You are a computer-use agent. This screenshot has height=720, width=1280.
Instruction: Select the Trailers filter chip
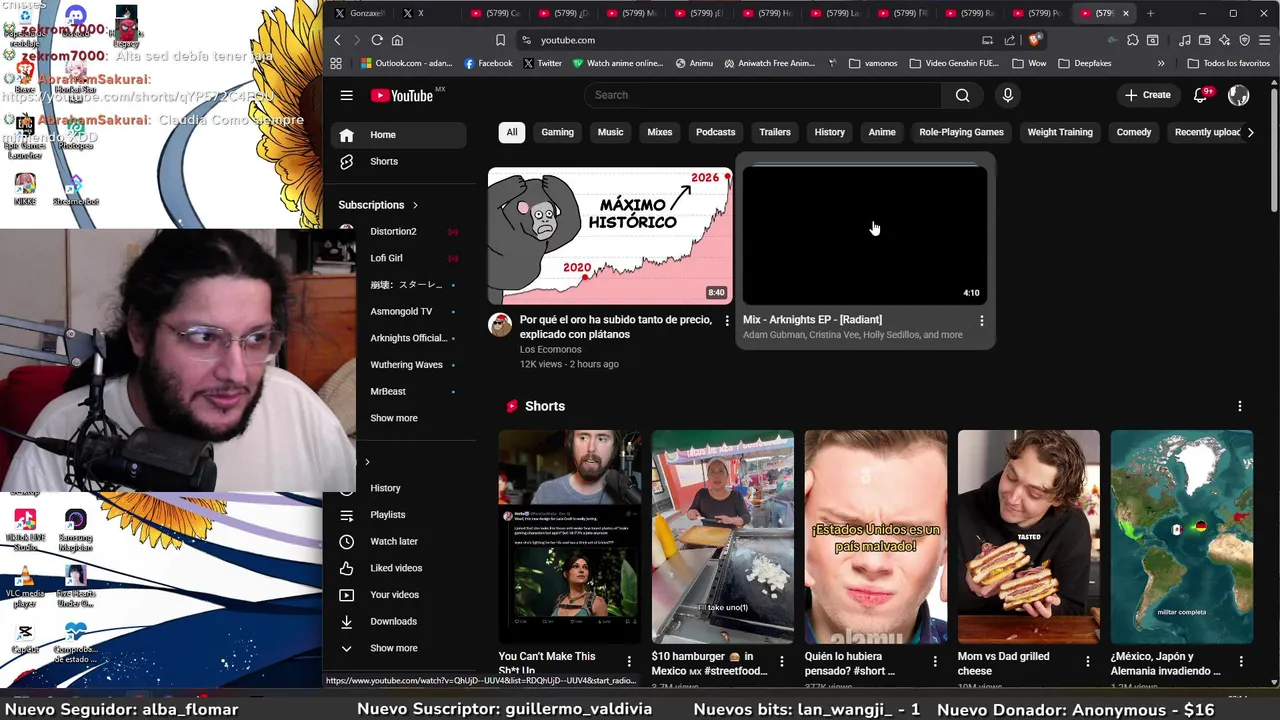click(x=775, y=132)
